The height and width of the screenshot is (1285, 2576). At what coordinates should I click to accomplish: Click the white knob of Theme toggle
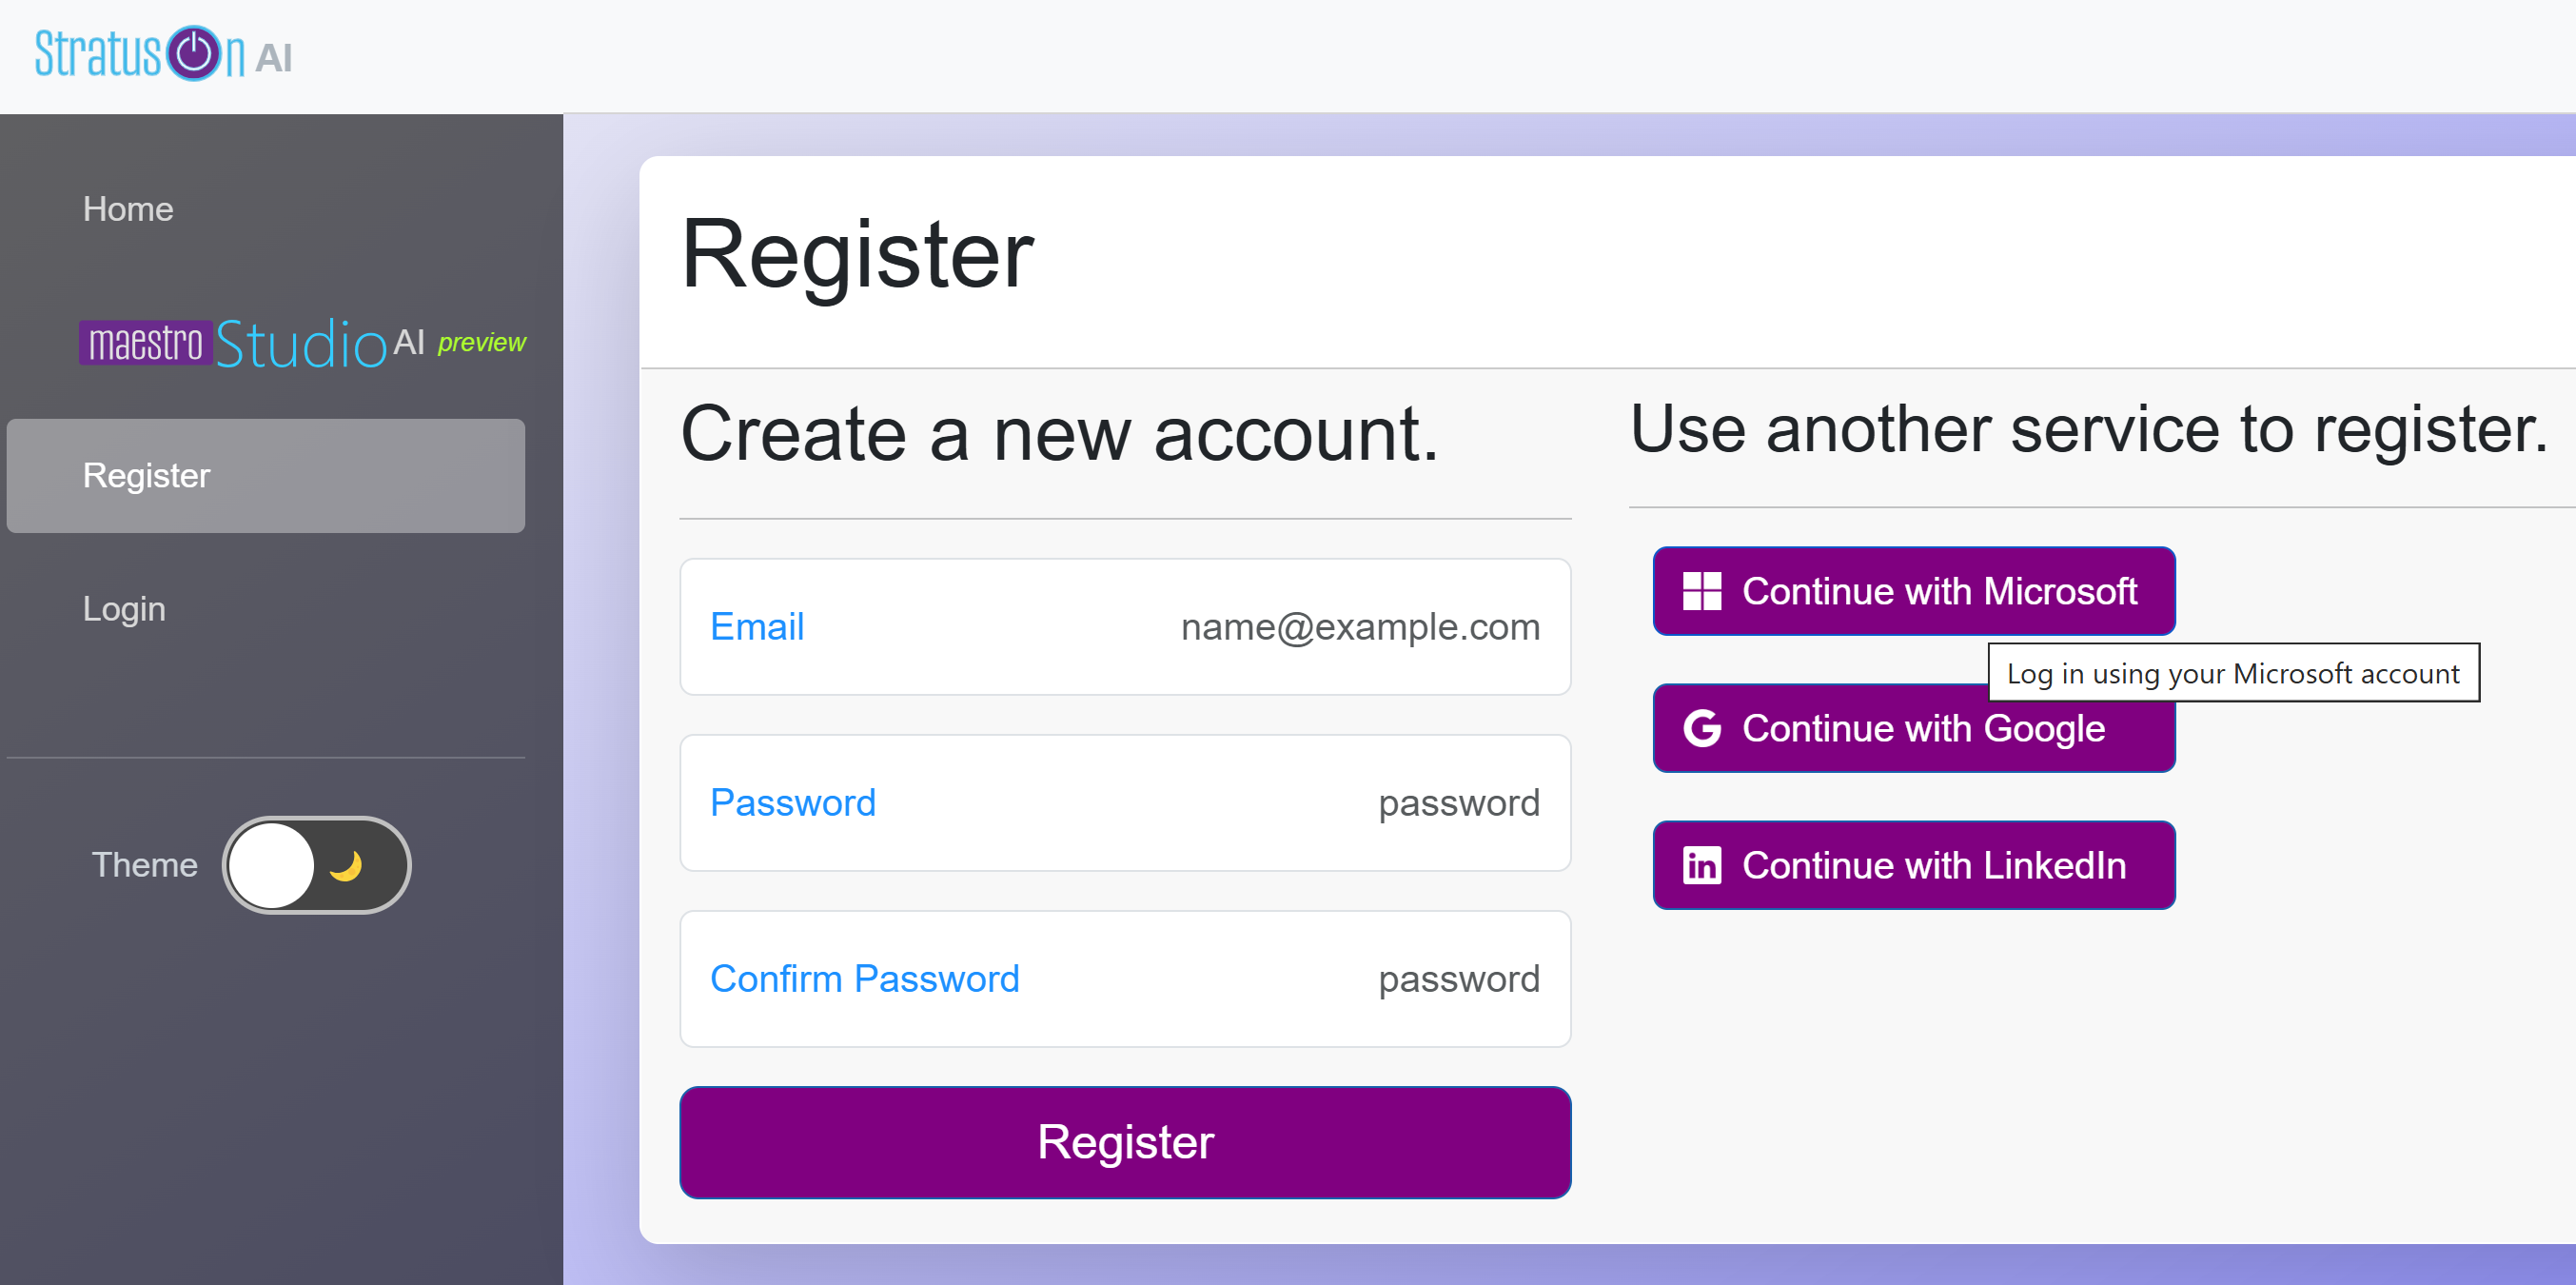272,865
